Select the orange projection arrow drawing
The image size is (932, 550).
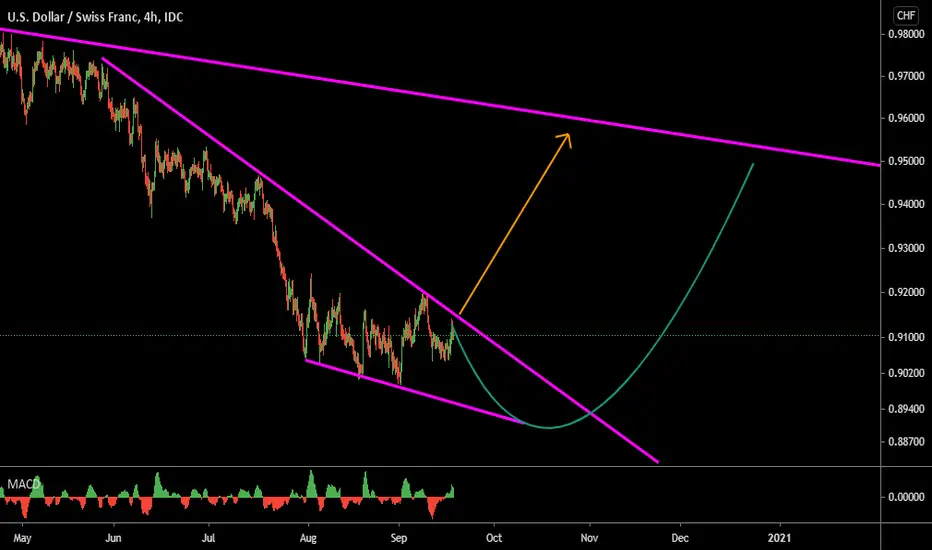[514, 224]
